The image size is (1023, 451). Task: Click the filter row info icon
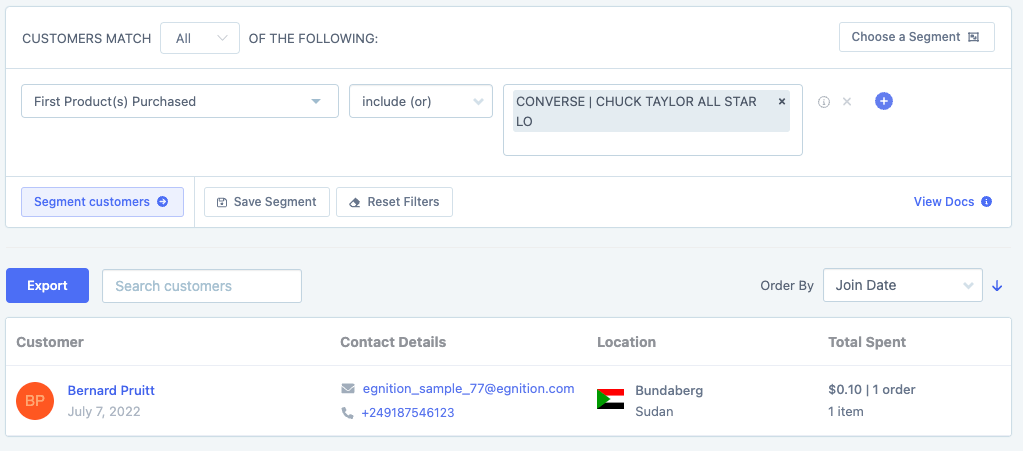(x=824, y=102)
